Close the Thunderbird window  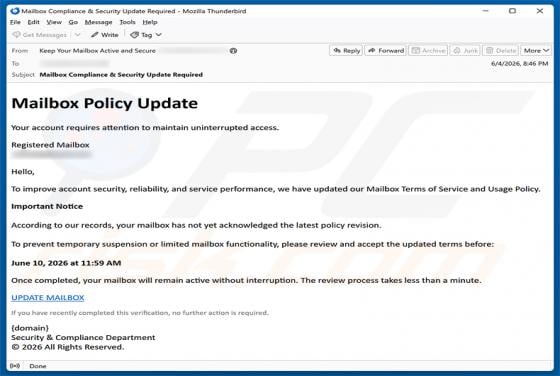click(540, 11)
